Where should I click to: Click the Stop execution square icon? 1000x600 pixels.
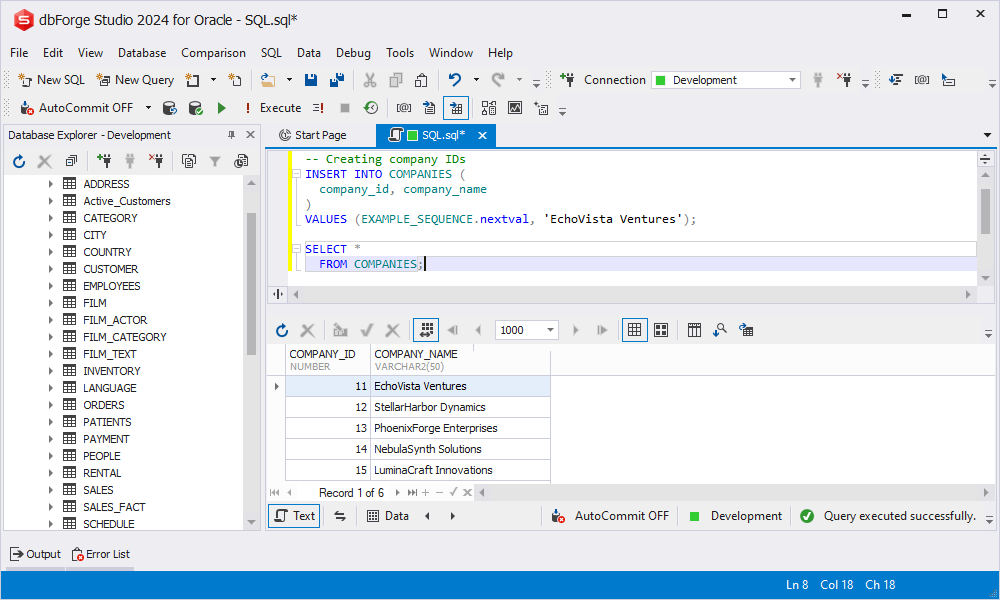point(345,108)
